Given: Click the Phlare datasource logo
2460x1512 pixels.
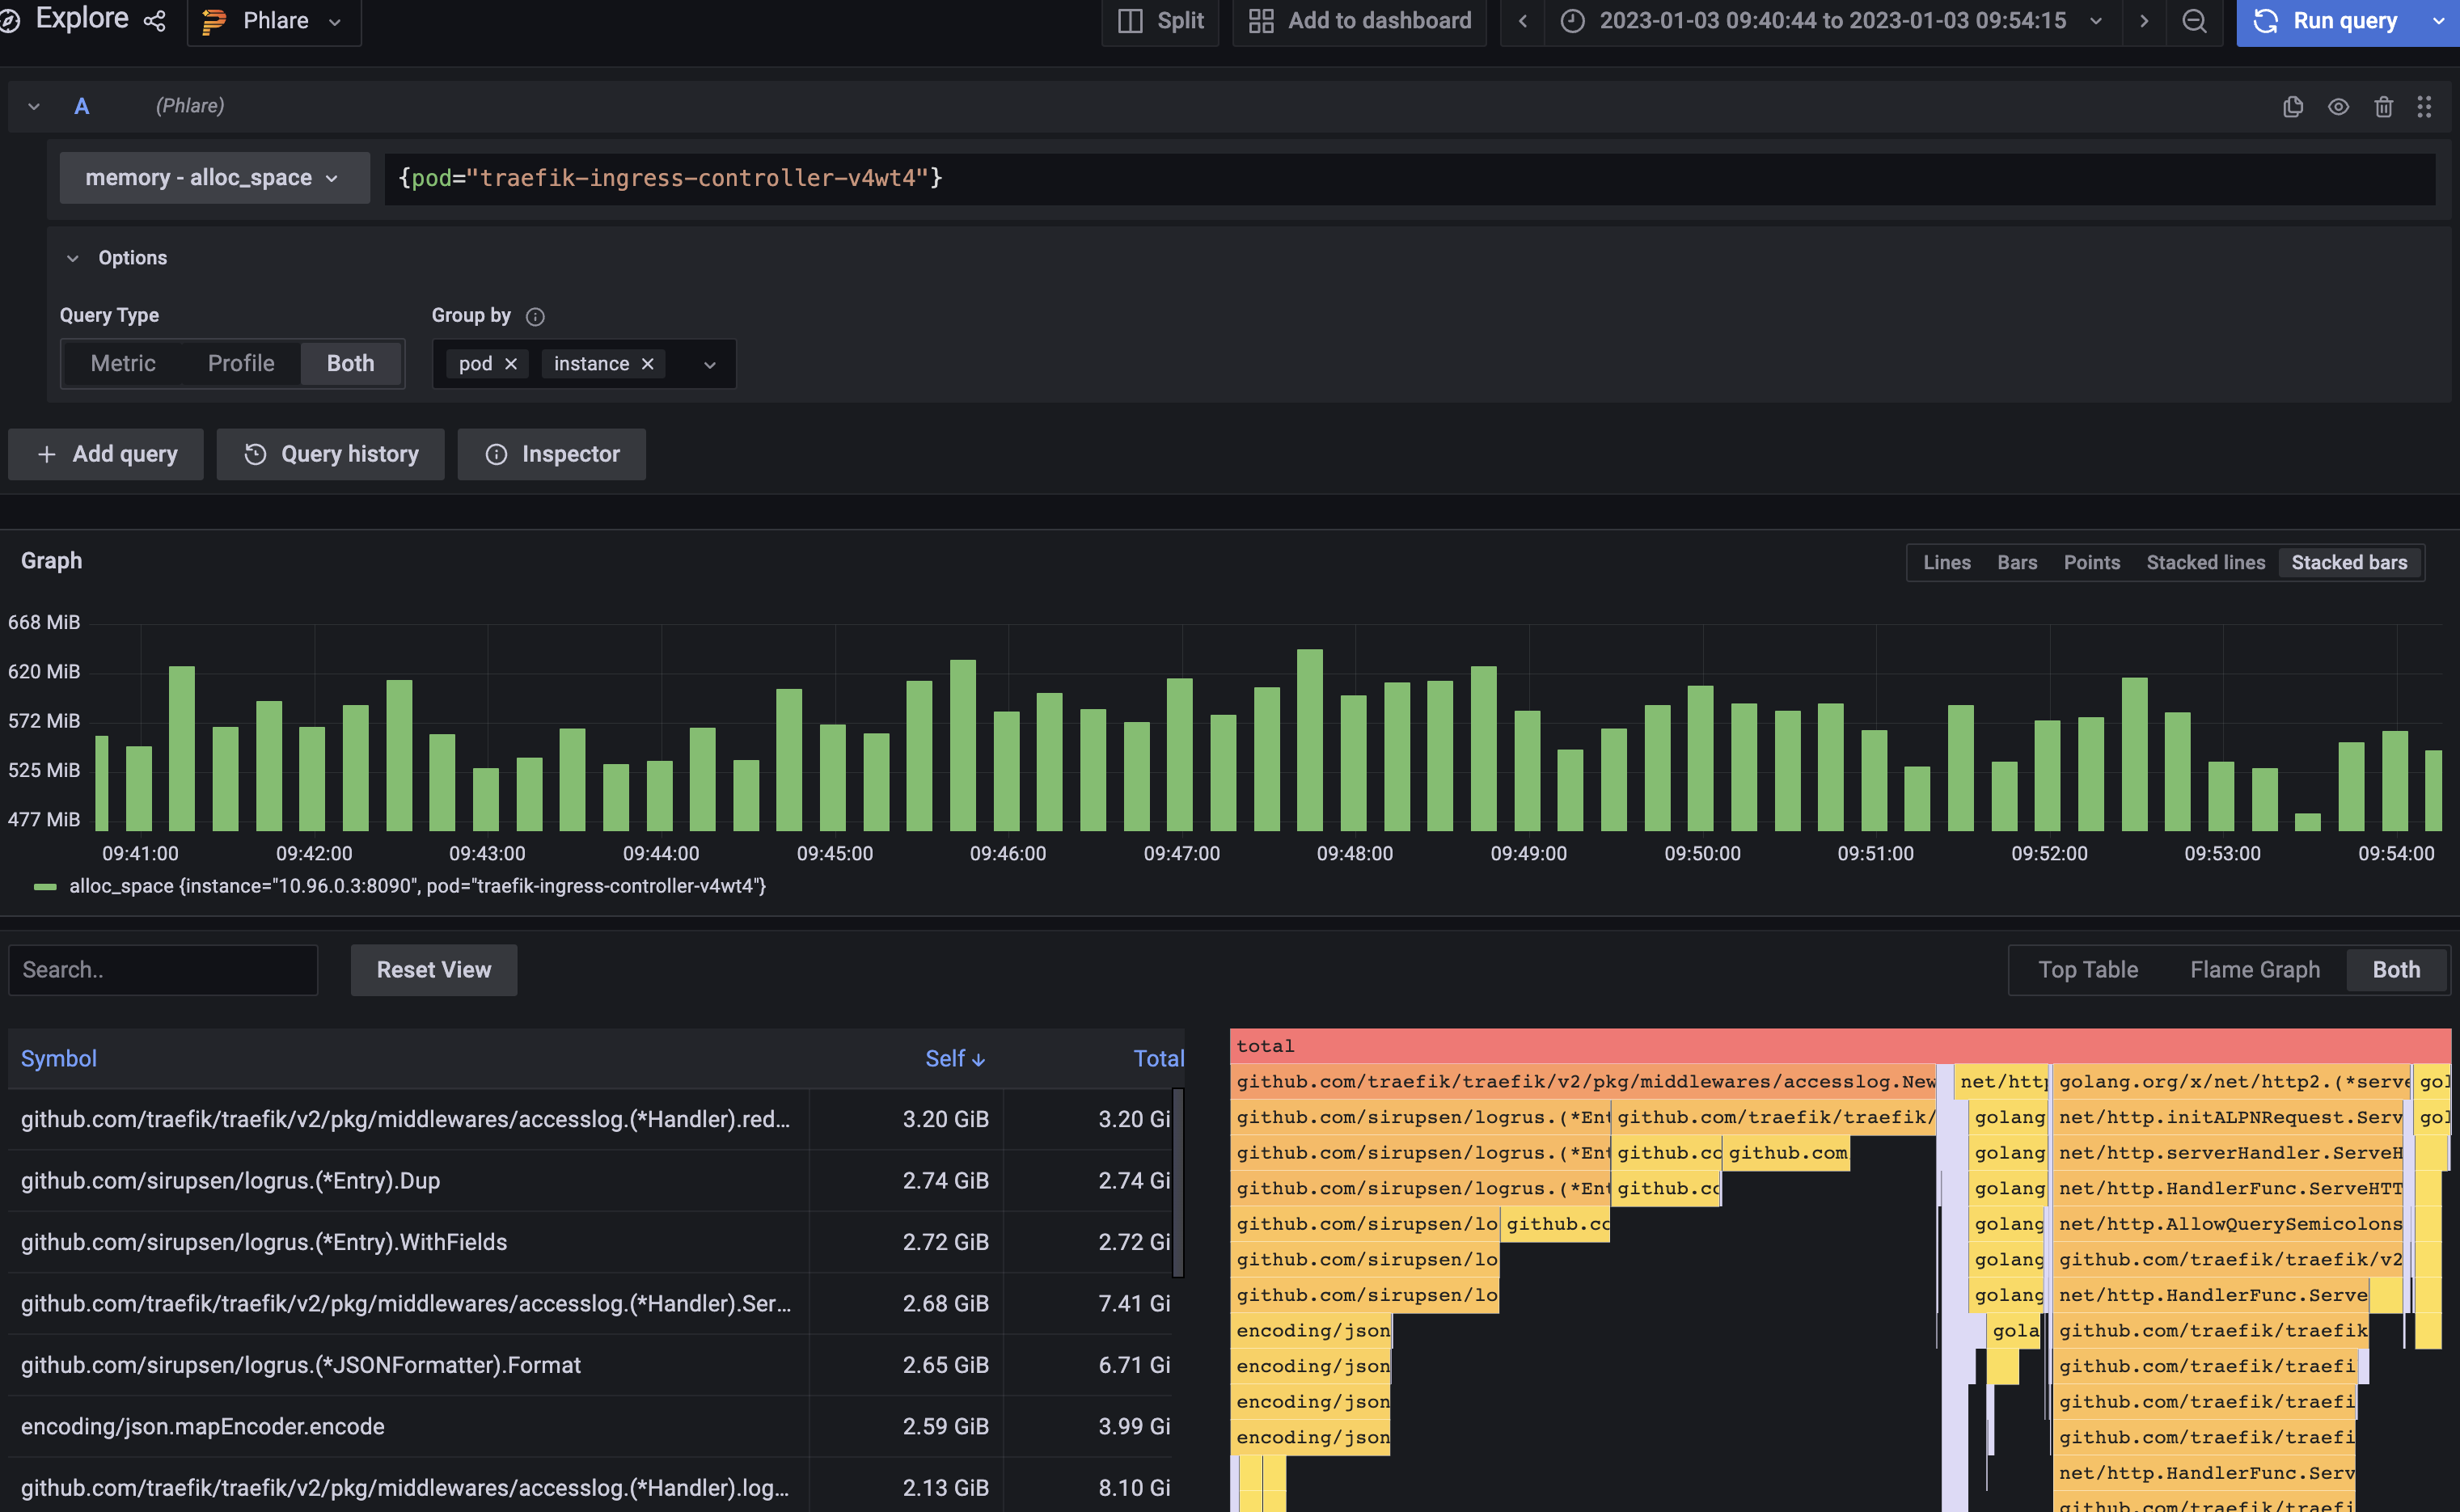Looking at the screenshot, I should click(x=213, y=21).
